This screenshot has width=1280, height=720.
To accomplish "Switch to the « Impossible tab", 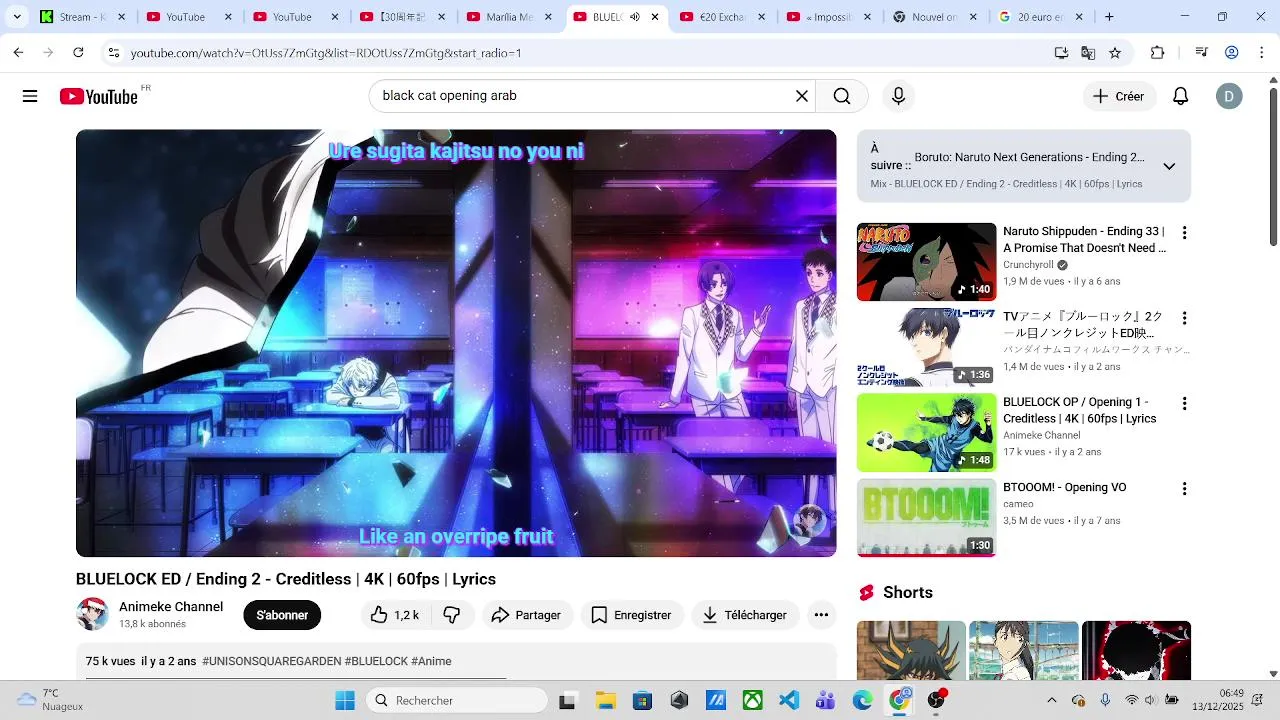I will point(829,17).
